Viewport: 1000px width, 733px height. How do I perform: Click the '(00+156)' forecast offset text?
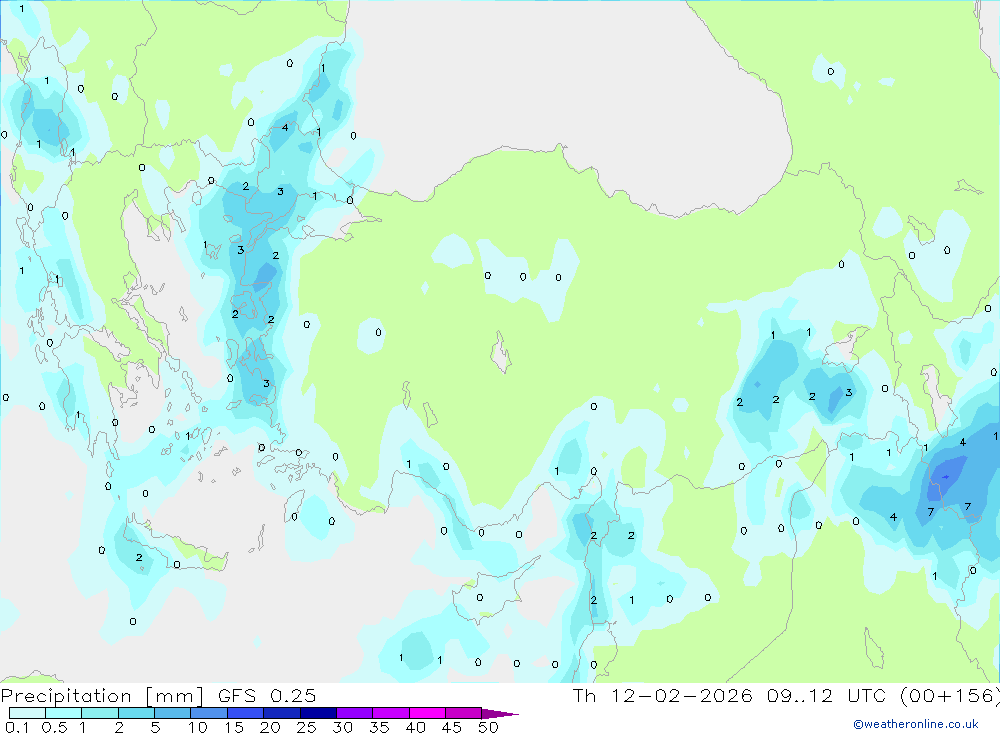(x=950, y=696)
